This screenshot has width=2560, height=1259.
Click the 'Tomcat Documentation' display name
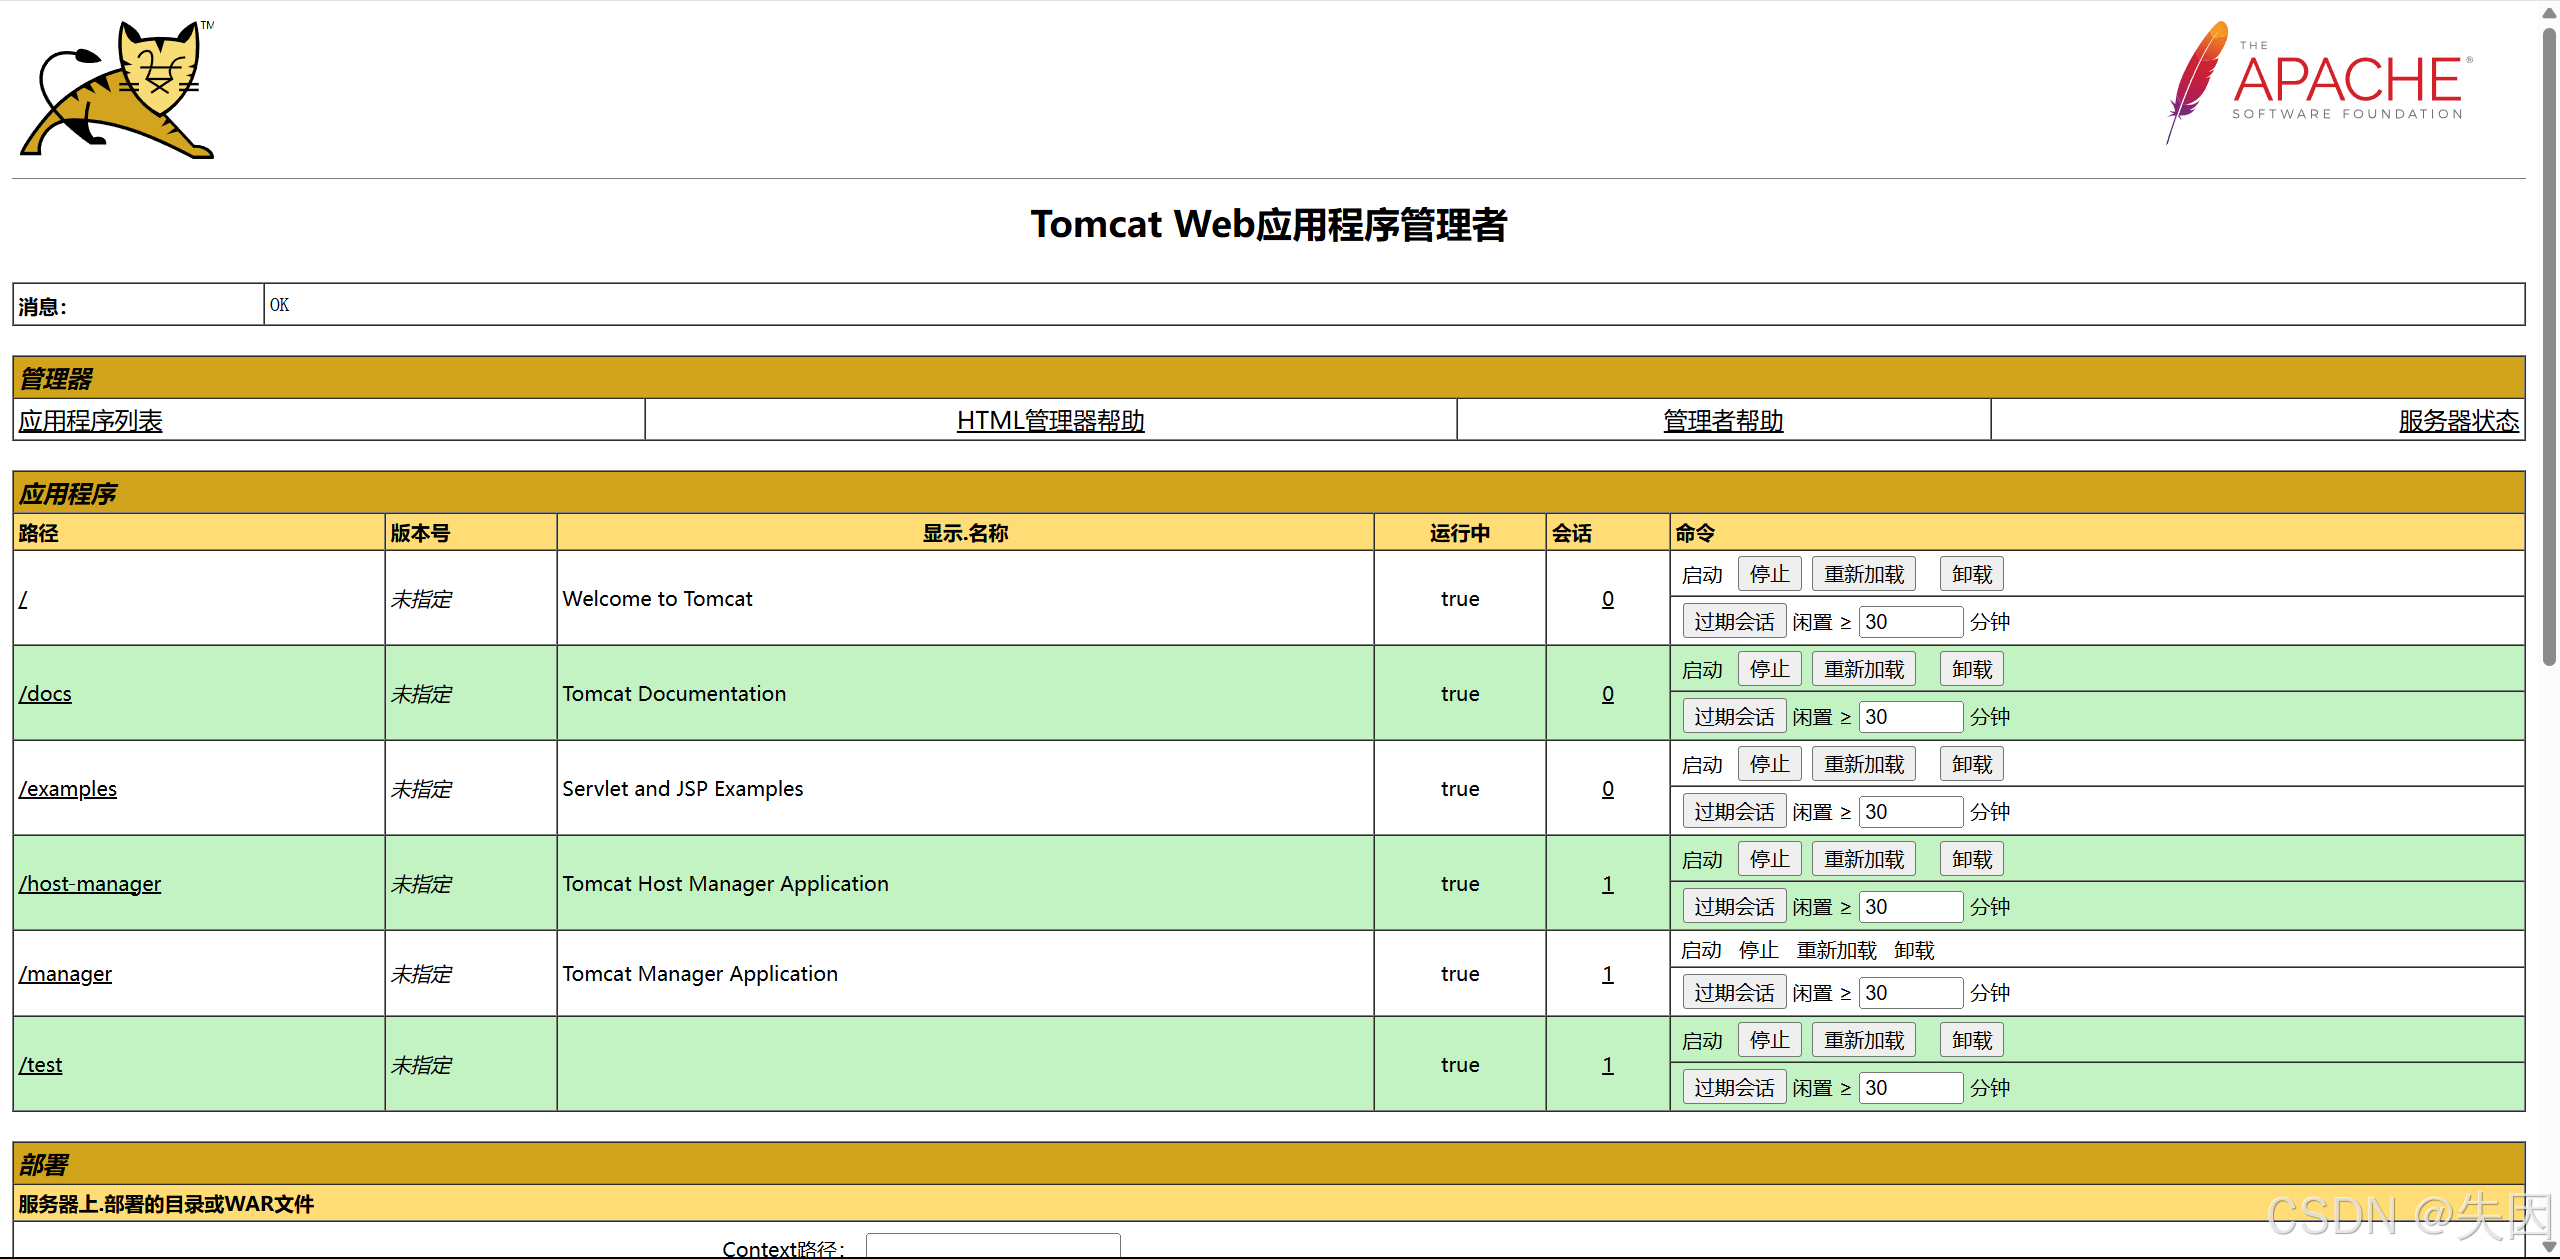click(x=674, y=693)
